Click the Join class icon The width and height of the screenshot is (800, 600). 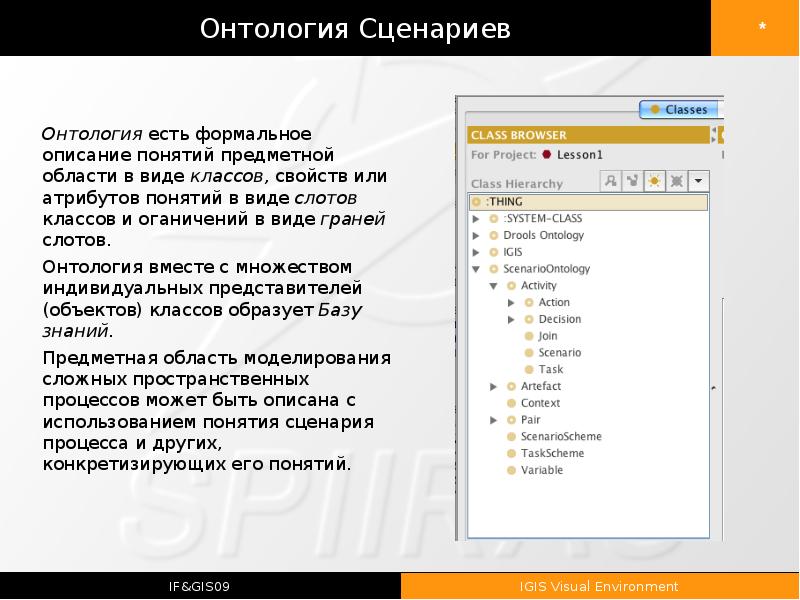pos(529,337)
